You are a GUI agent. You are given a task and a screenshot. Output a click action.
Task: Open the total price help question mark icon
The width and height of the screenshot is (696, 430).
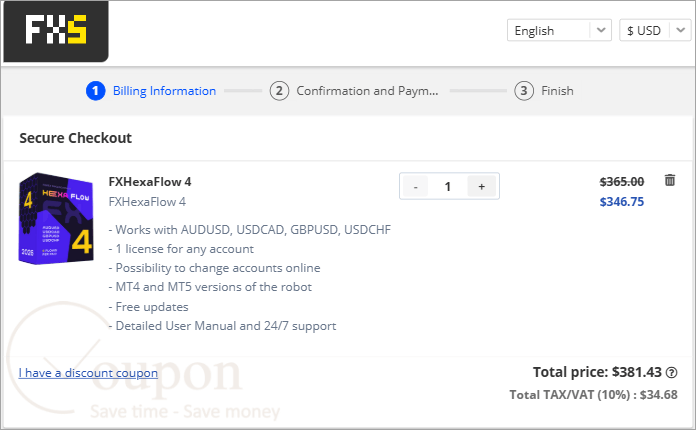pos(672,373)
